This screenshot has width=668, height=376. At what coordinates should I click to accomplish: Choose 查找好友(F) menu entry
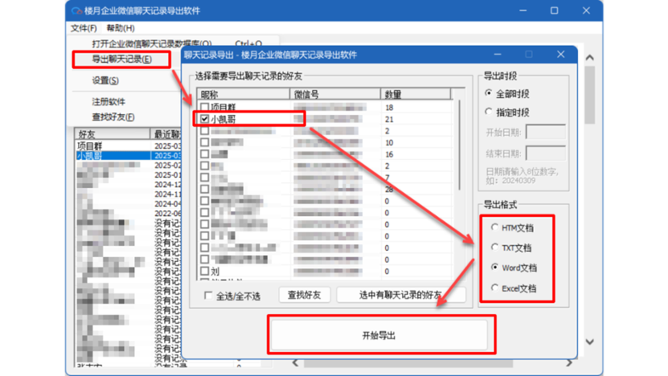pyautogui.click(x=113, y=117)
